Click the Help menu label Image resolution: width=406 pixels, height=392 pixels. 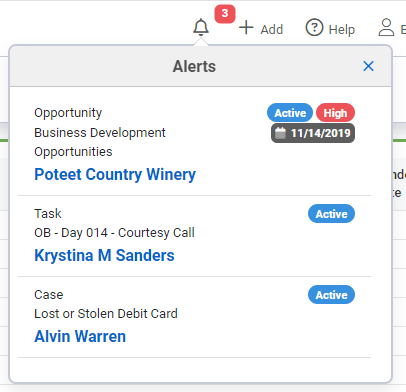342,29
